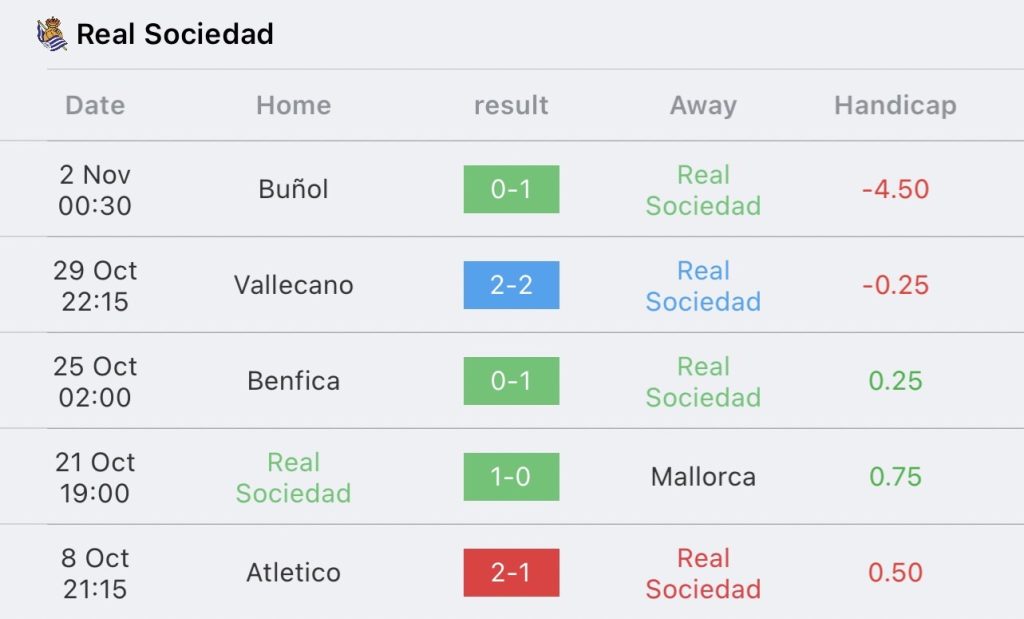The width and height of the screenshot is (1024, 619).
Task: Click the Atletico home team name
Action: pos(293,573)
